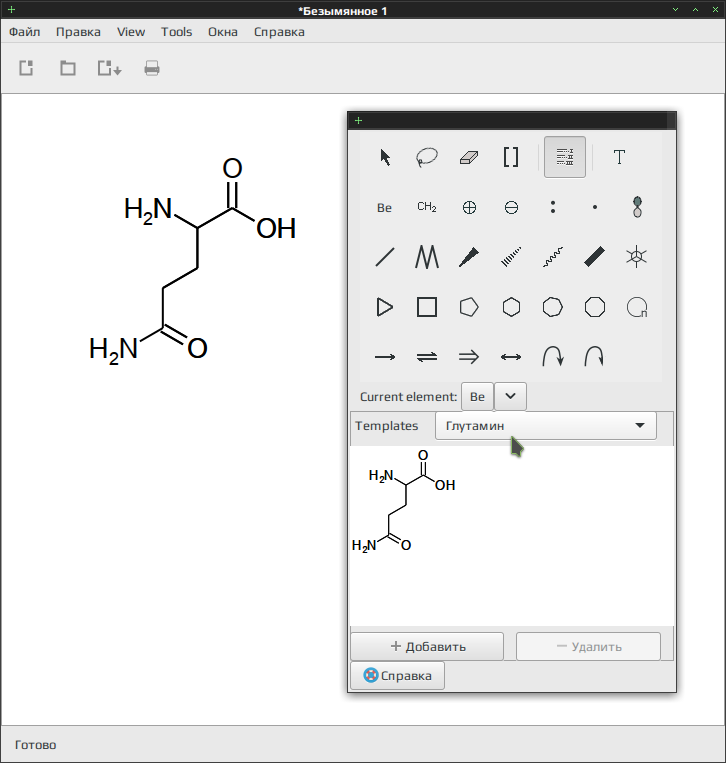Click the new document toolbar icon
The height and width of the screenshot is (763, 726).
26,68
